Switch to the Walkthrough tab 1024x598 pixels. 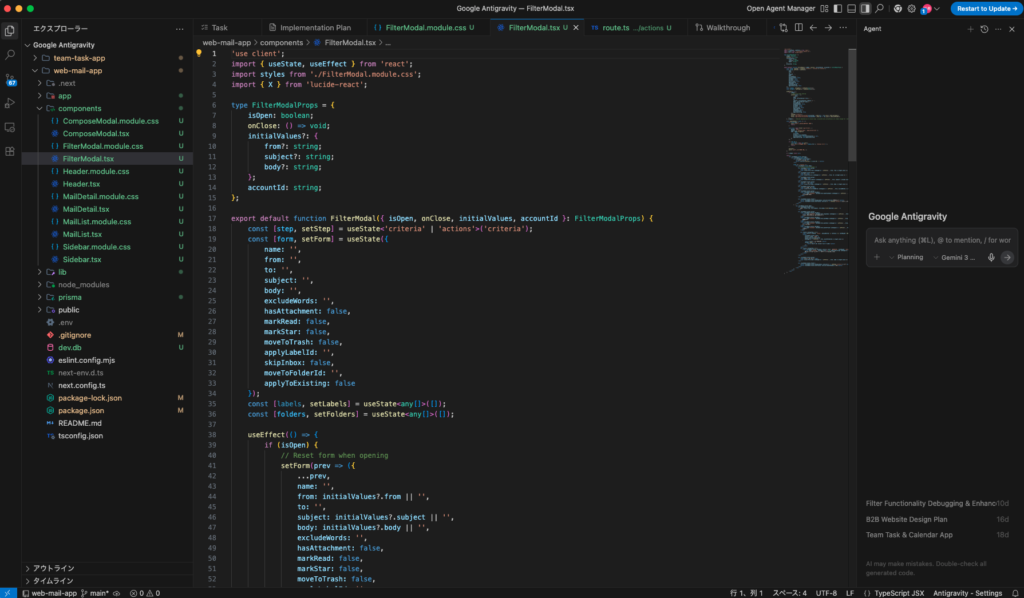(x=726, y=28)
